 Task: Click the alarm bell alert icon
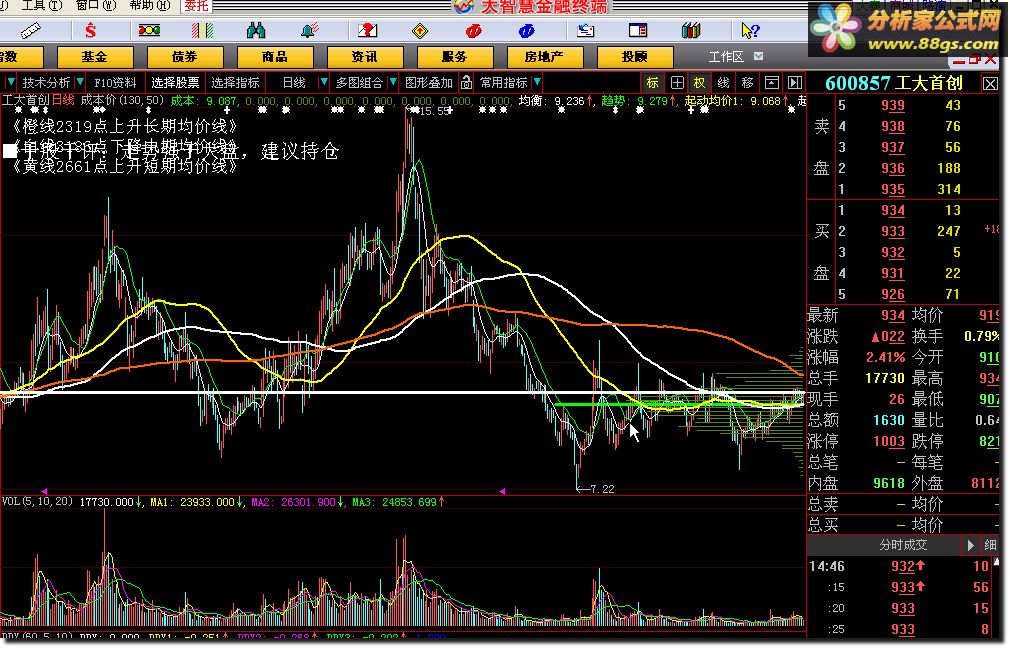[310, 30]
